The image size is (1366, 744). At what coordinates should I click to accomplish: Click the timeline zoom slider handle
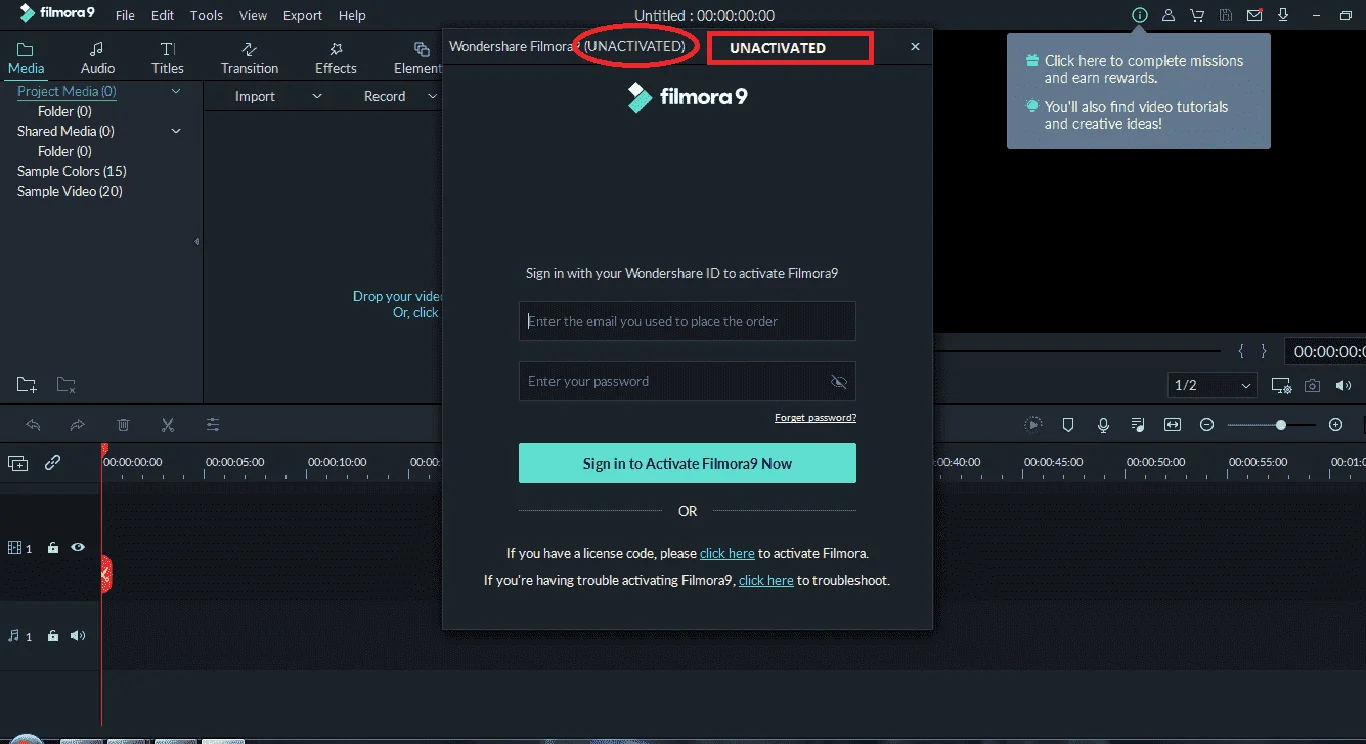[x=1281, y=425]
